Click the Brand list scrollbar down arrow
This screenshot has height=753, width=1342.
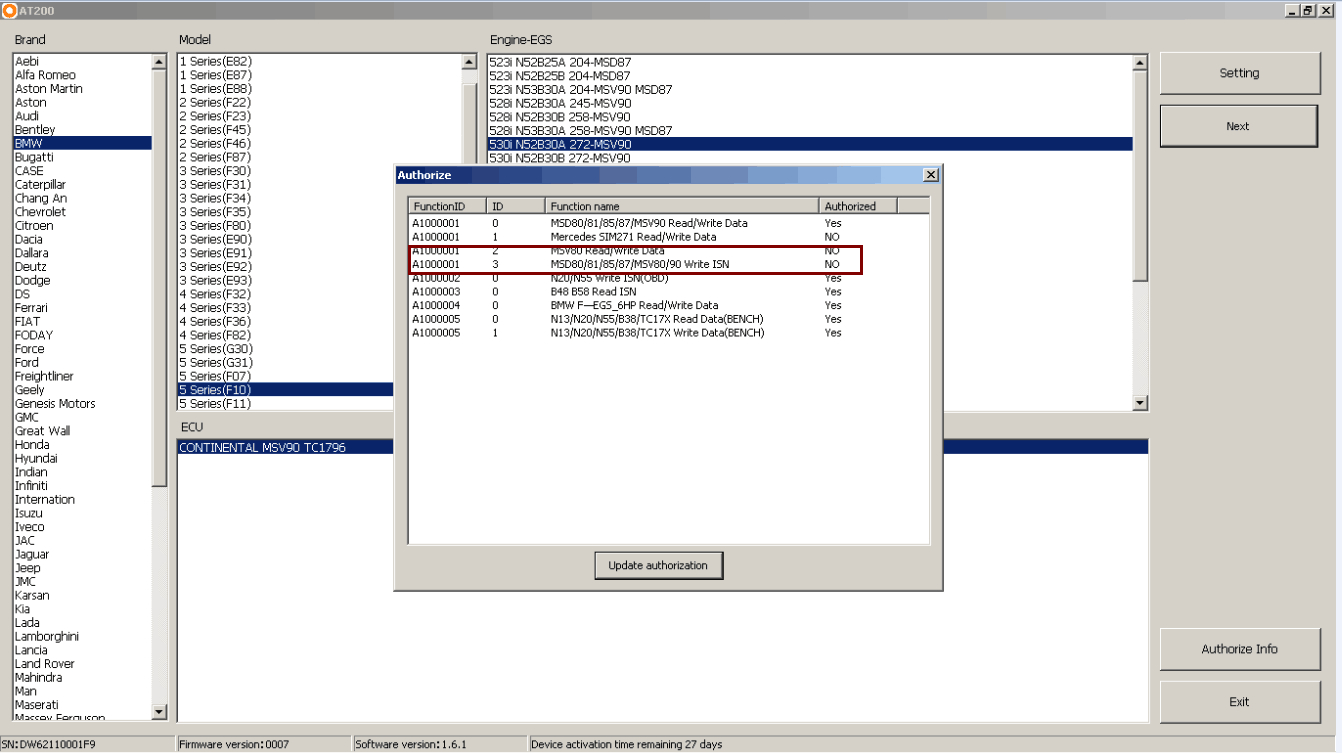(158, 710)
